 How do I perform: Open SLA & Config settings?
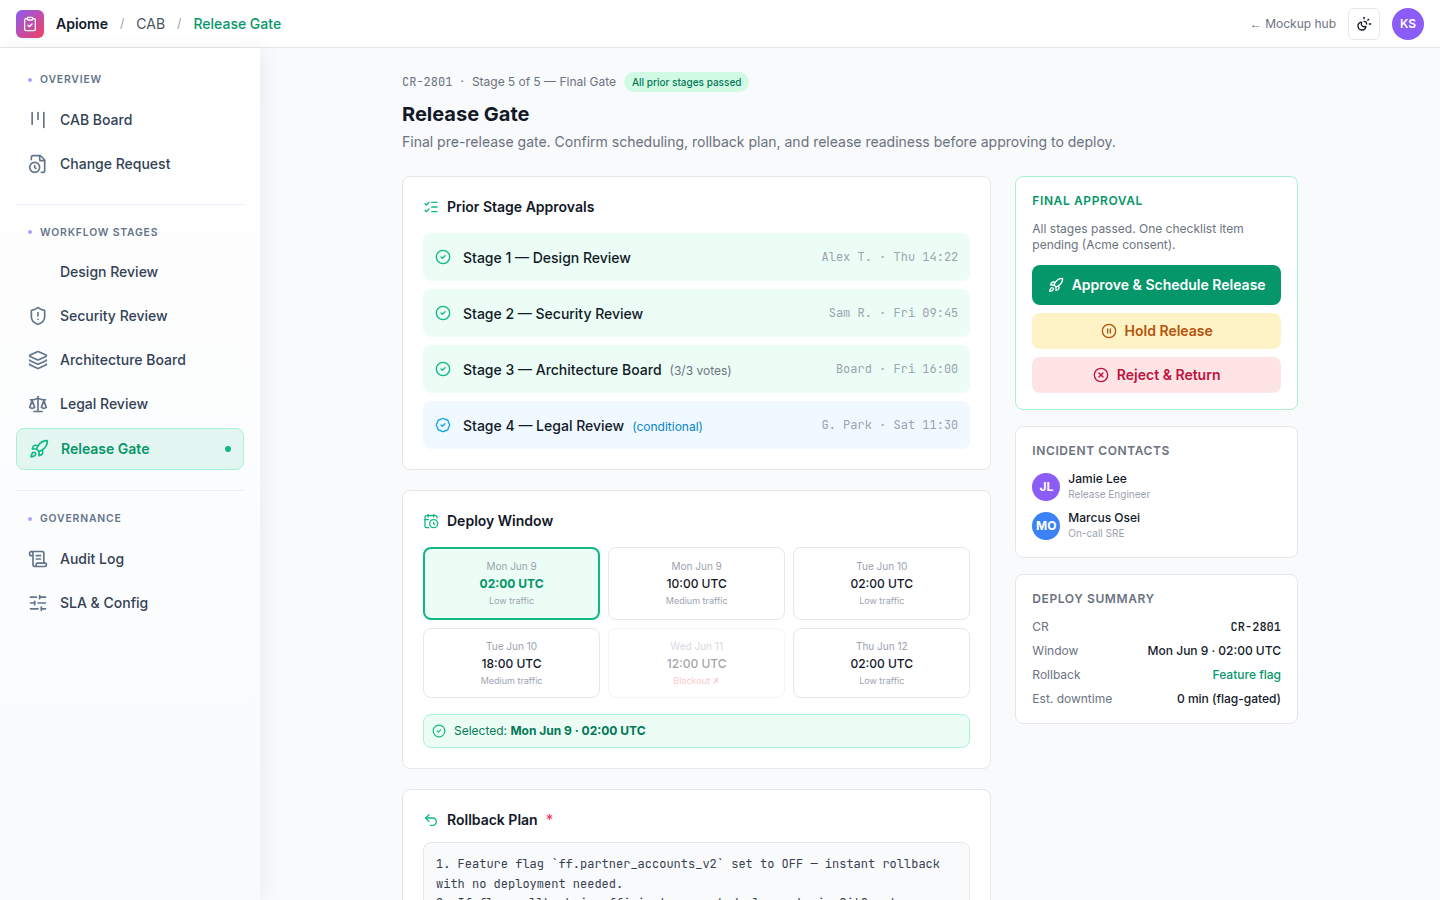[130, 603]
